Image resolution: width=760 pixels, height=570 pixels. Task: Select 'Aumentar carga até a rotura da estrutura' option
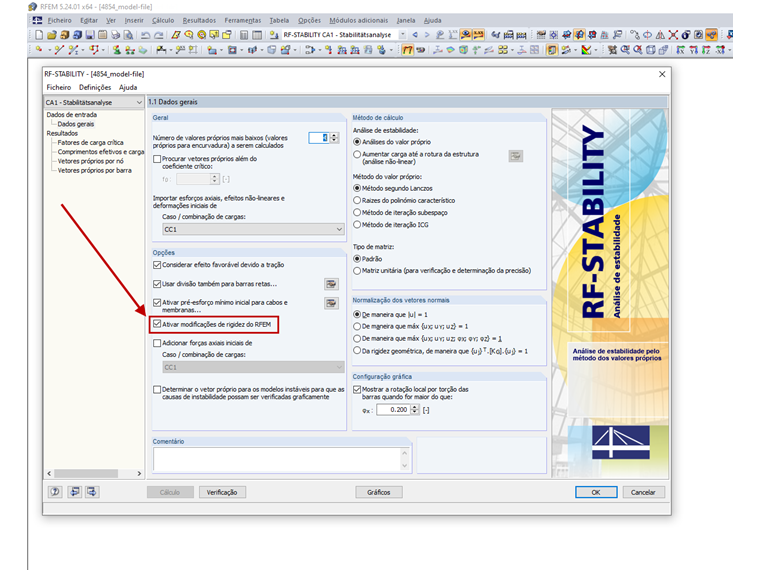point(357,154)
